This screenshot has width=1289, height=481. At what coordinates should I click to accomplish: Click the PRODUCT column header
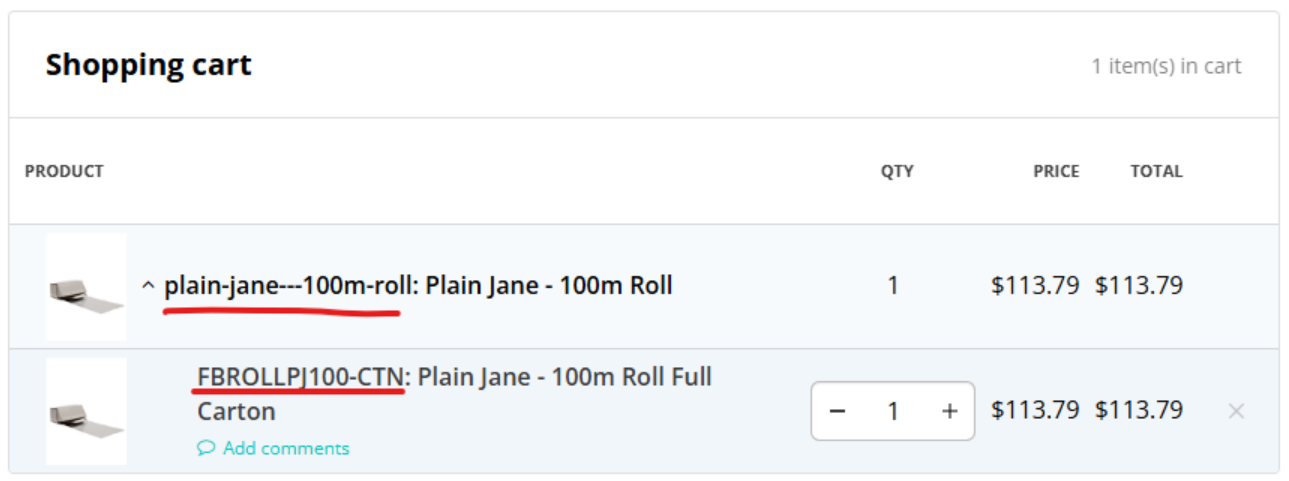pos(64,171)
